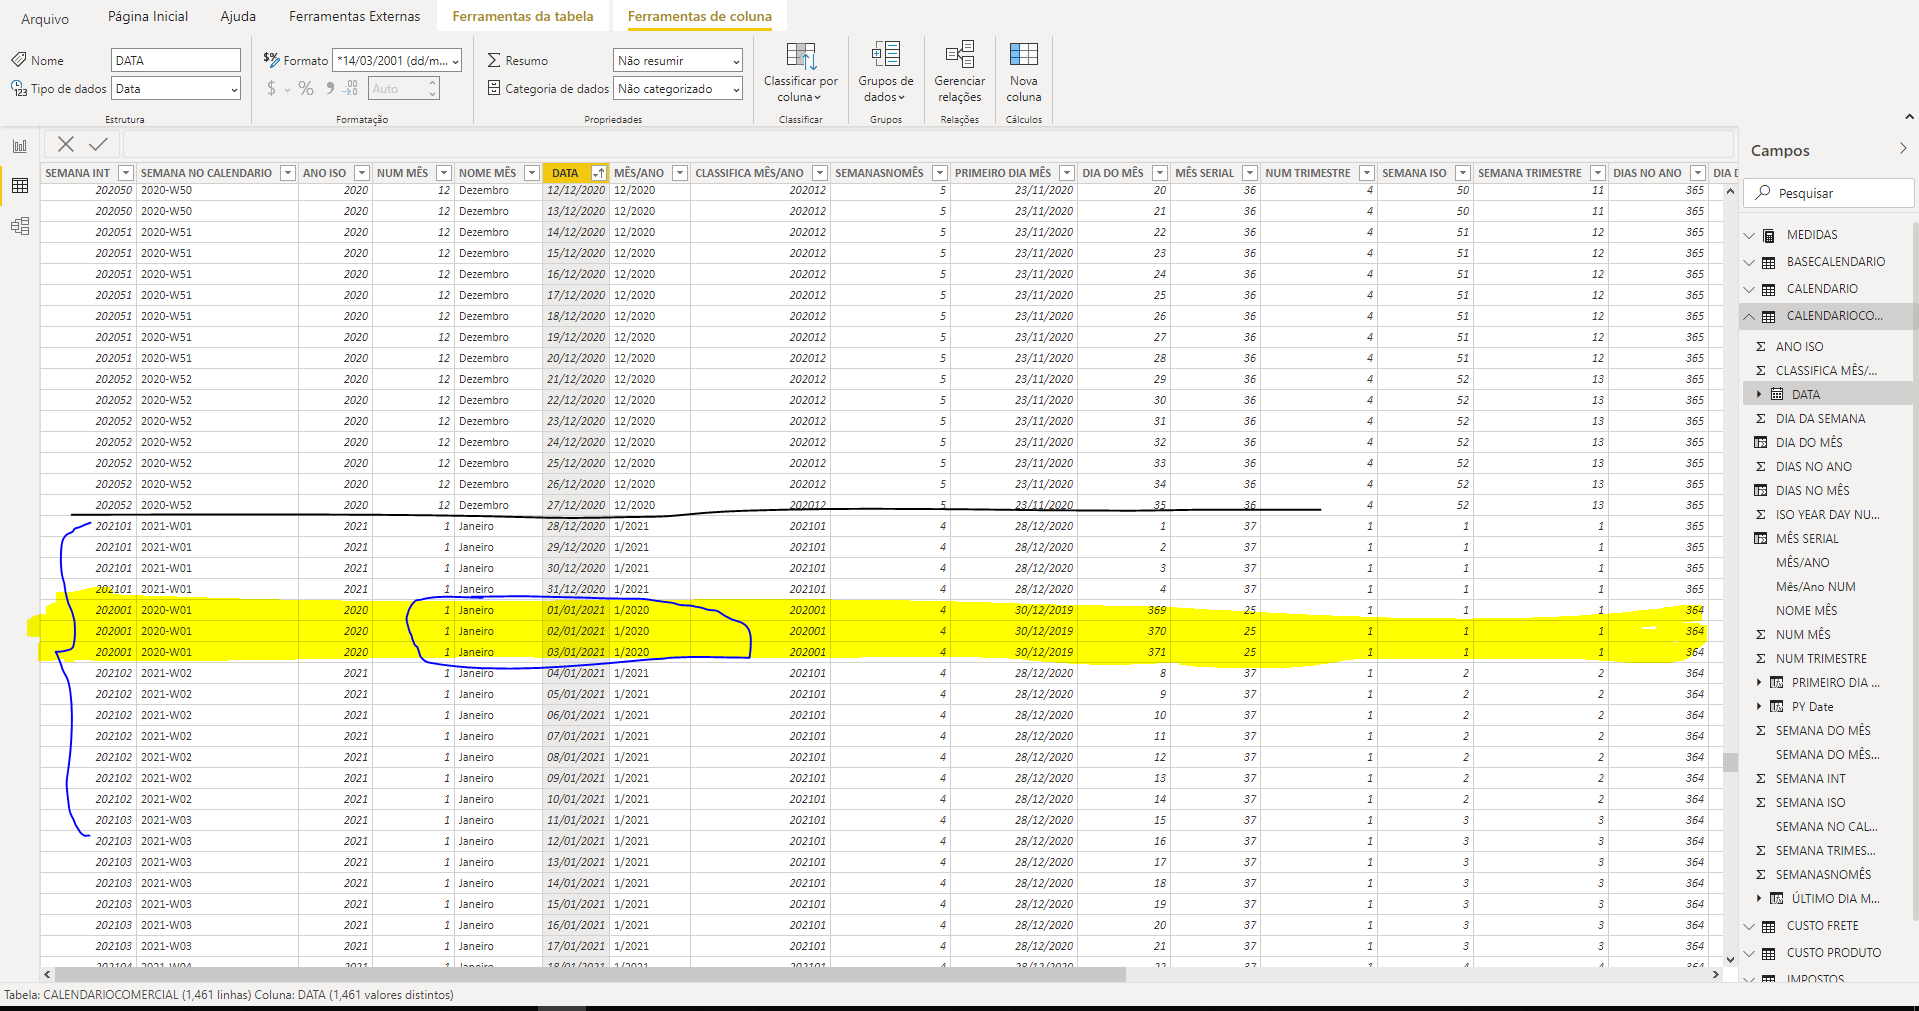Create a Nova coluna
This screenshot has width=1919, height=1011.
tap(1023, 72)
